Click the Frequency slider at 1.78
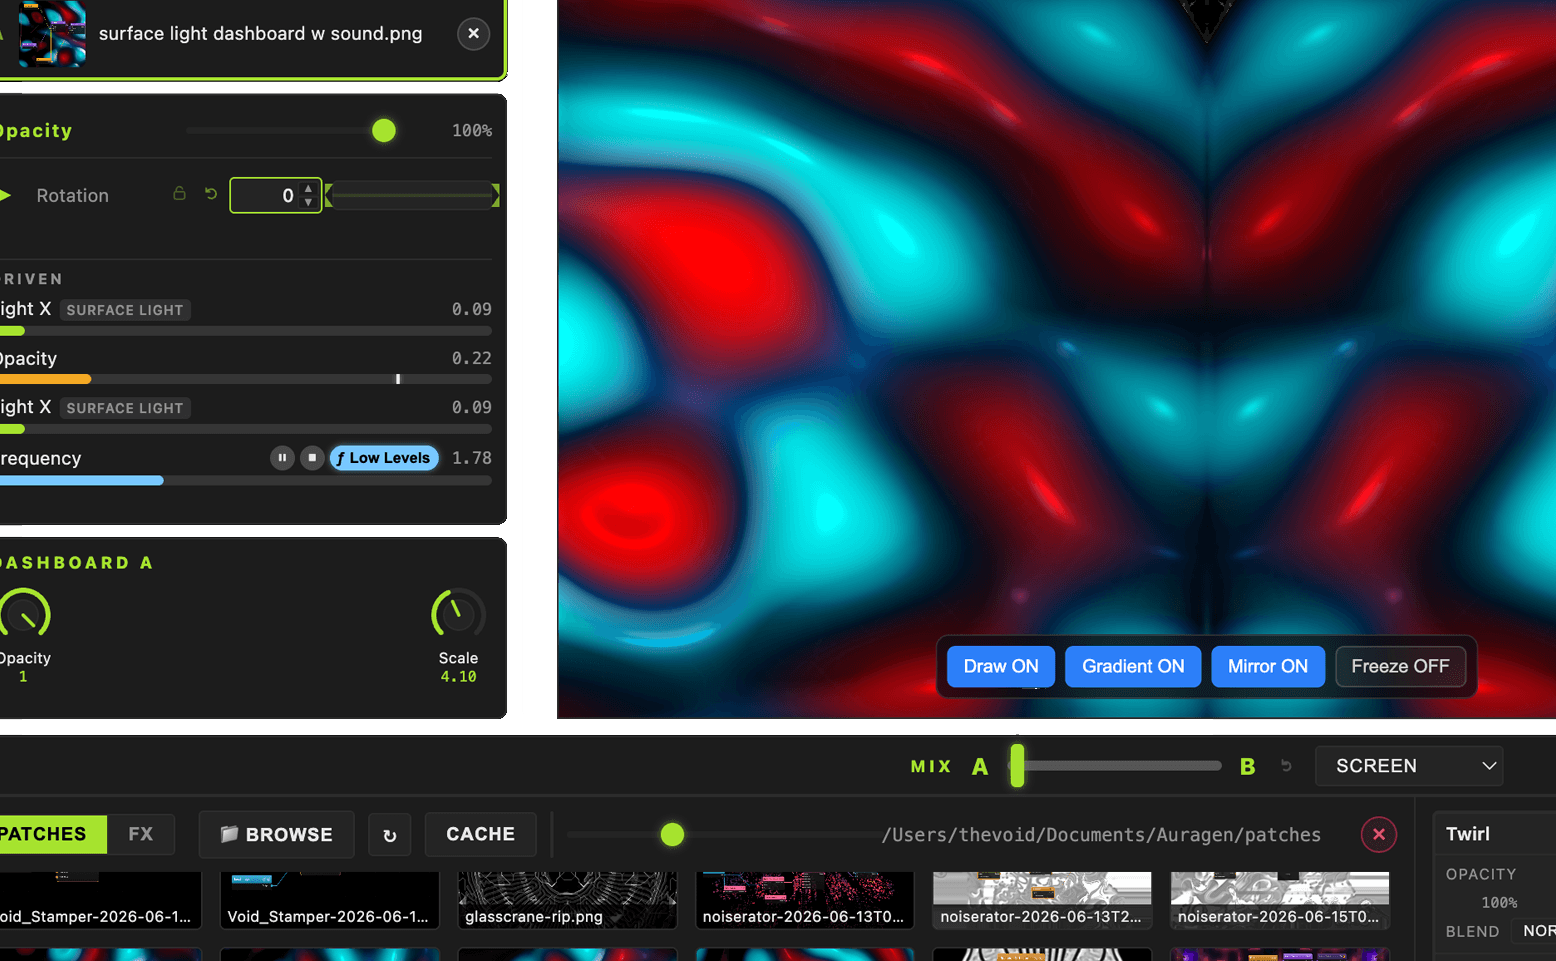1556x961 pixels. point(246,480)
